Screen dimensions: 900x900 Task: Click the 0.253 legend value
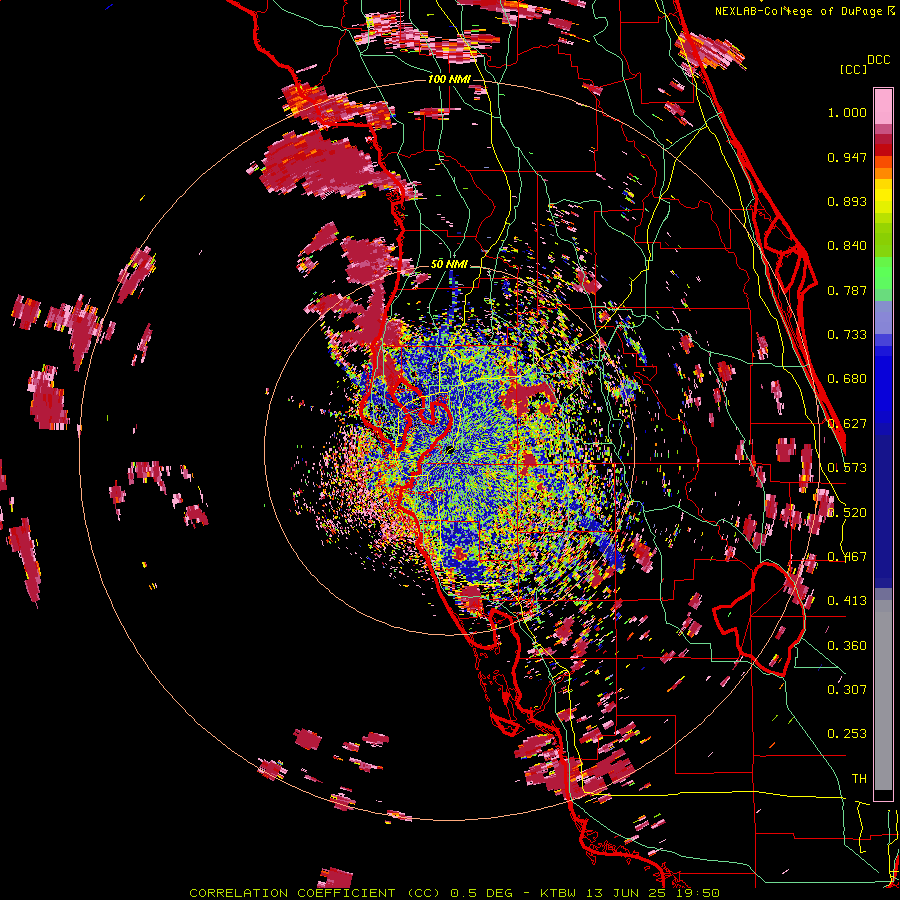[847, 734]
